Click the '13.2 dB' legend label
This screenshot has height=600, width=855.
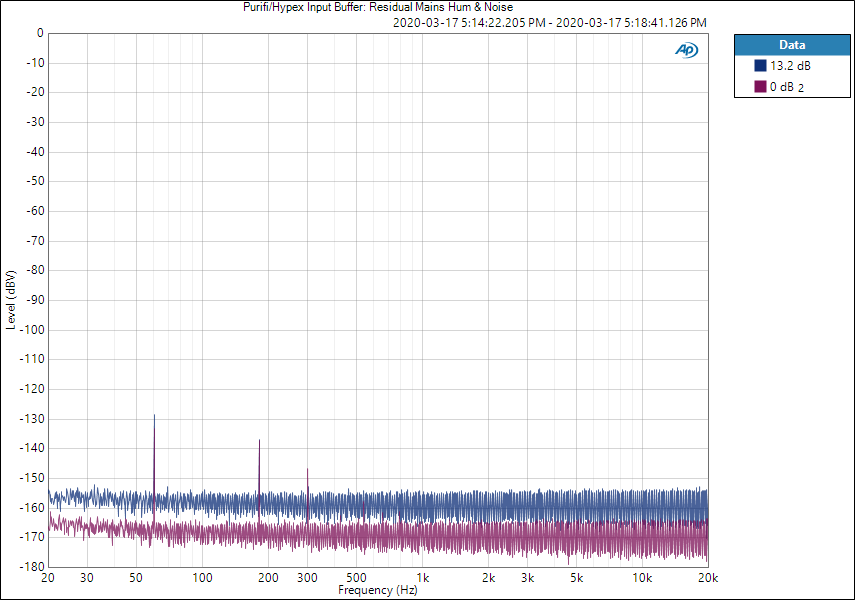tap(790, 65)
